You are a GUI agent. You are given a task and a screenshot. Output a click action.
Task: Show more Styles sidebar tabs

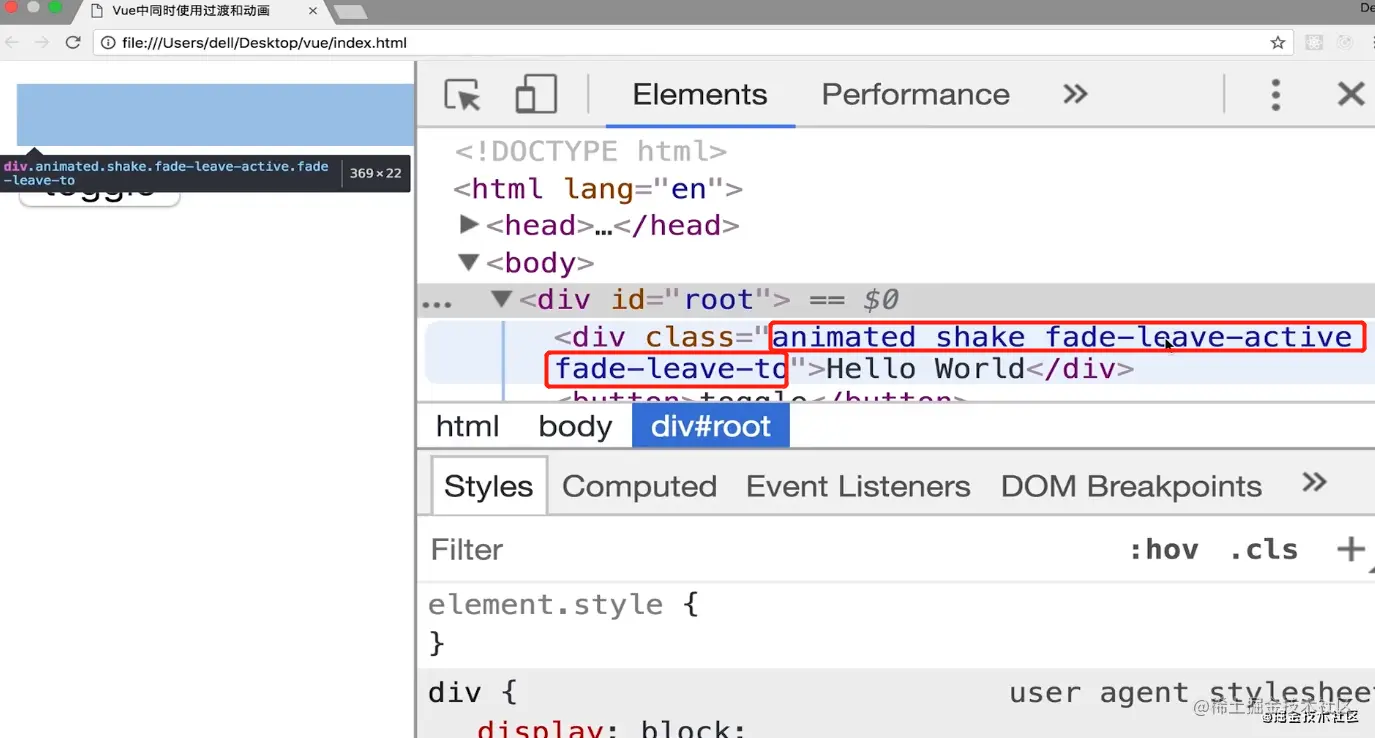pos(1314,483)
